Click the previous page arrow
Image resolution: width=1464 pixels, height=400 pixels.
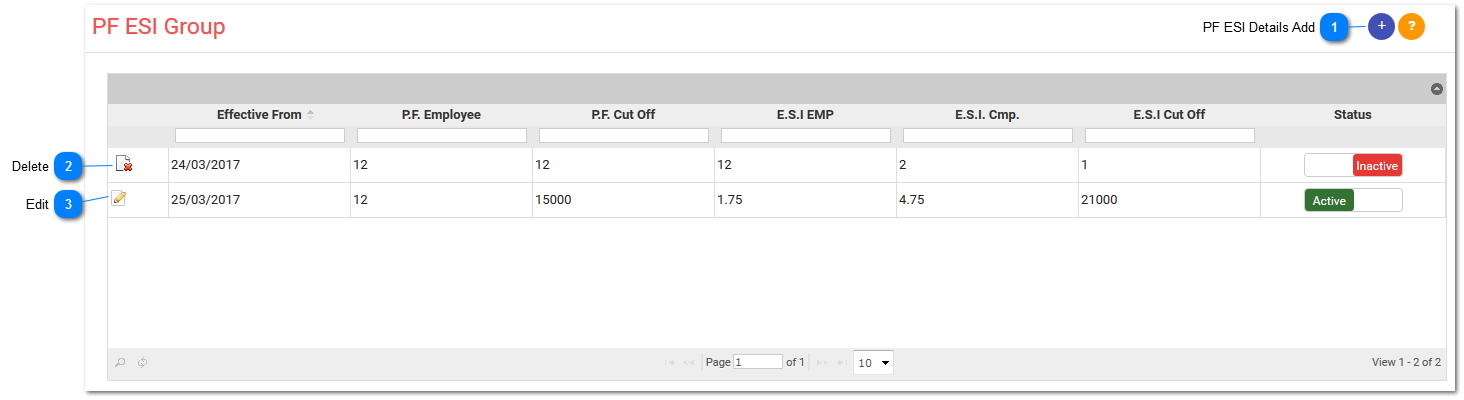689,362
